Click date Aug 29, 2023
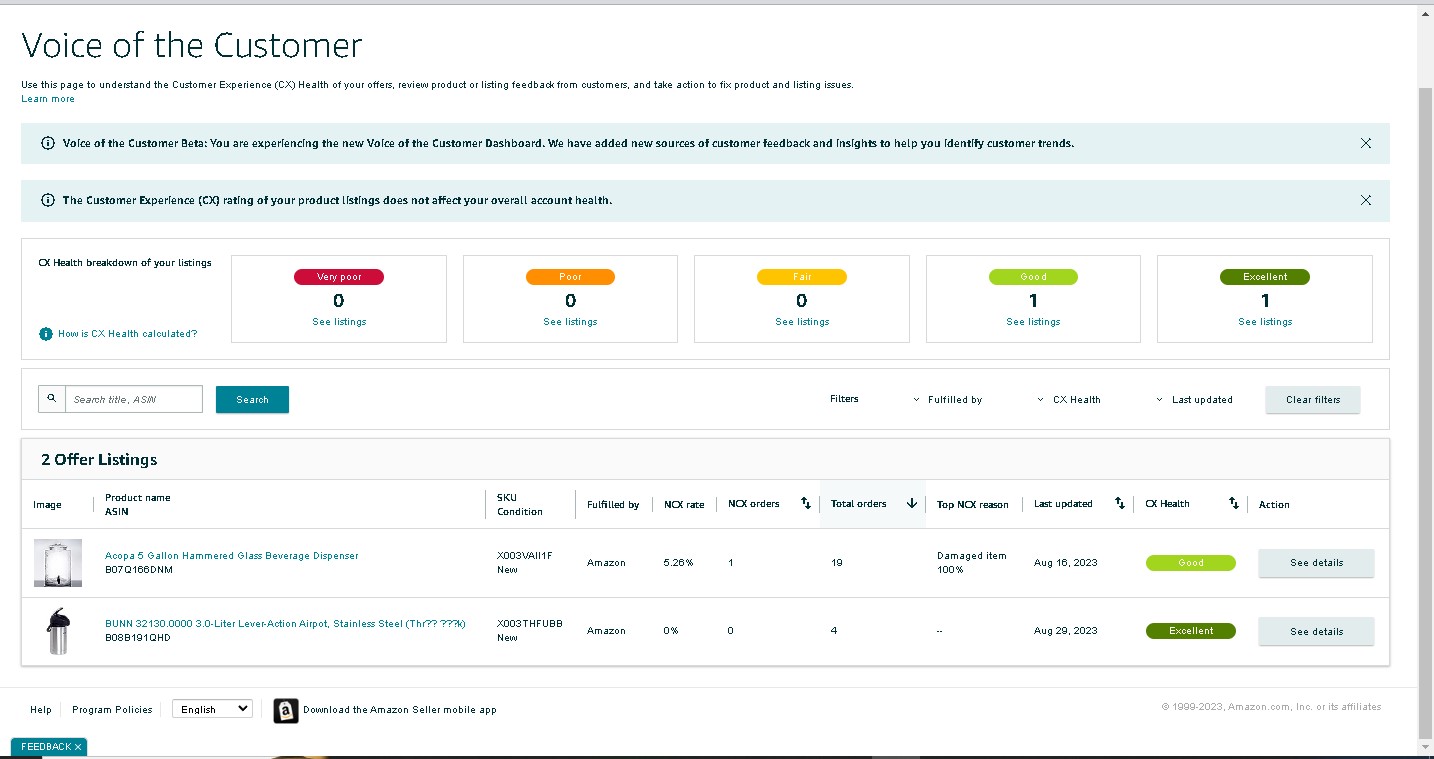 [1065, 631]
